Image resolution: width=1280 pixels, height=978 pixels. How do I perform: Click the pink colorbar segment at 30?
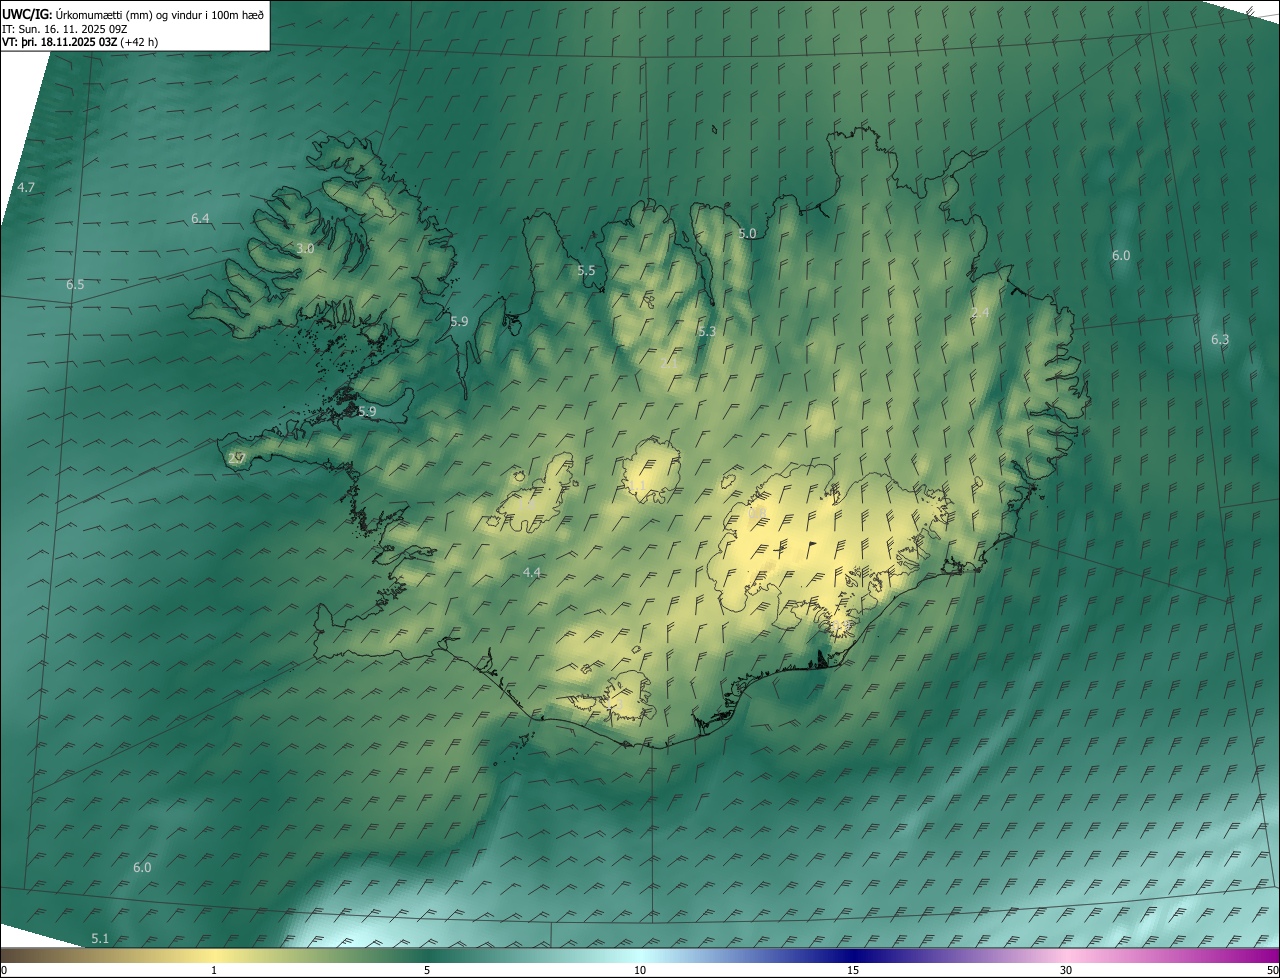click(1066, 956)
